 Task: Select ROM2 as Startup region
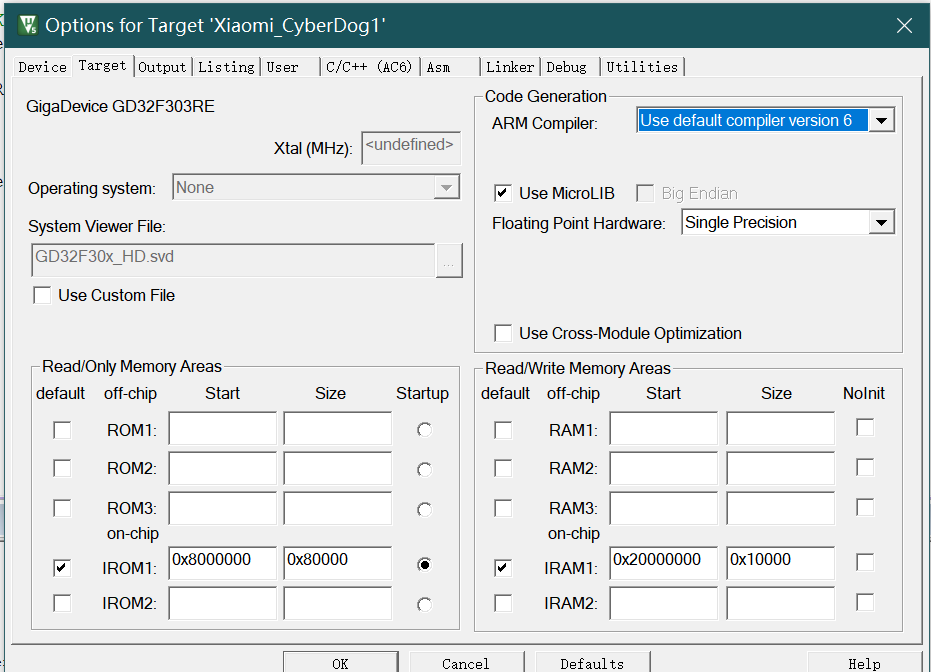tap(424, 470)
